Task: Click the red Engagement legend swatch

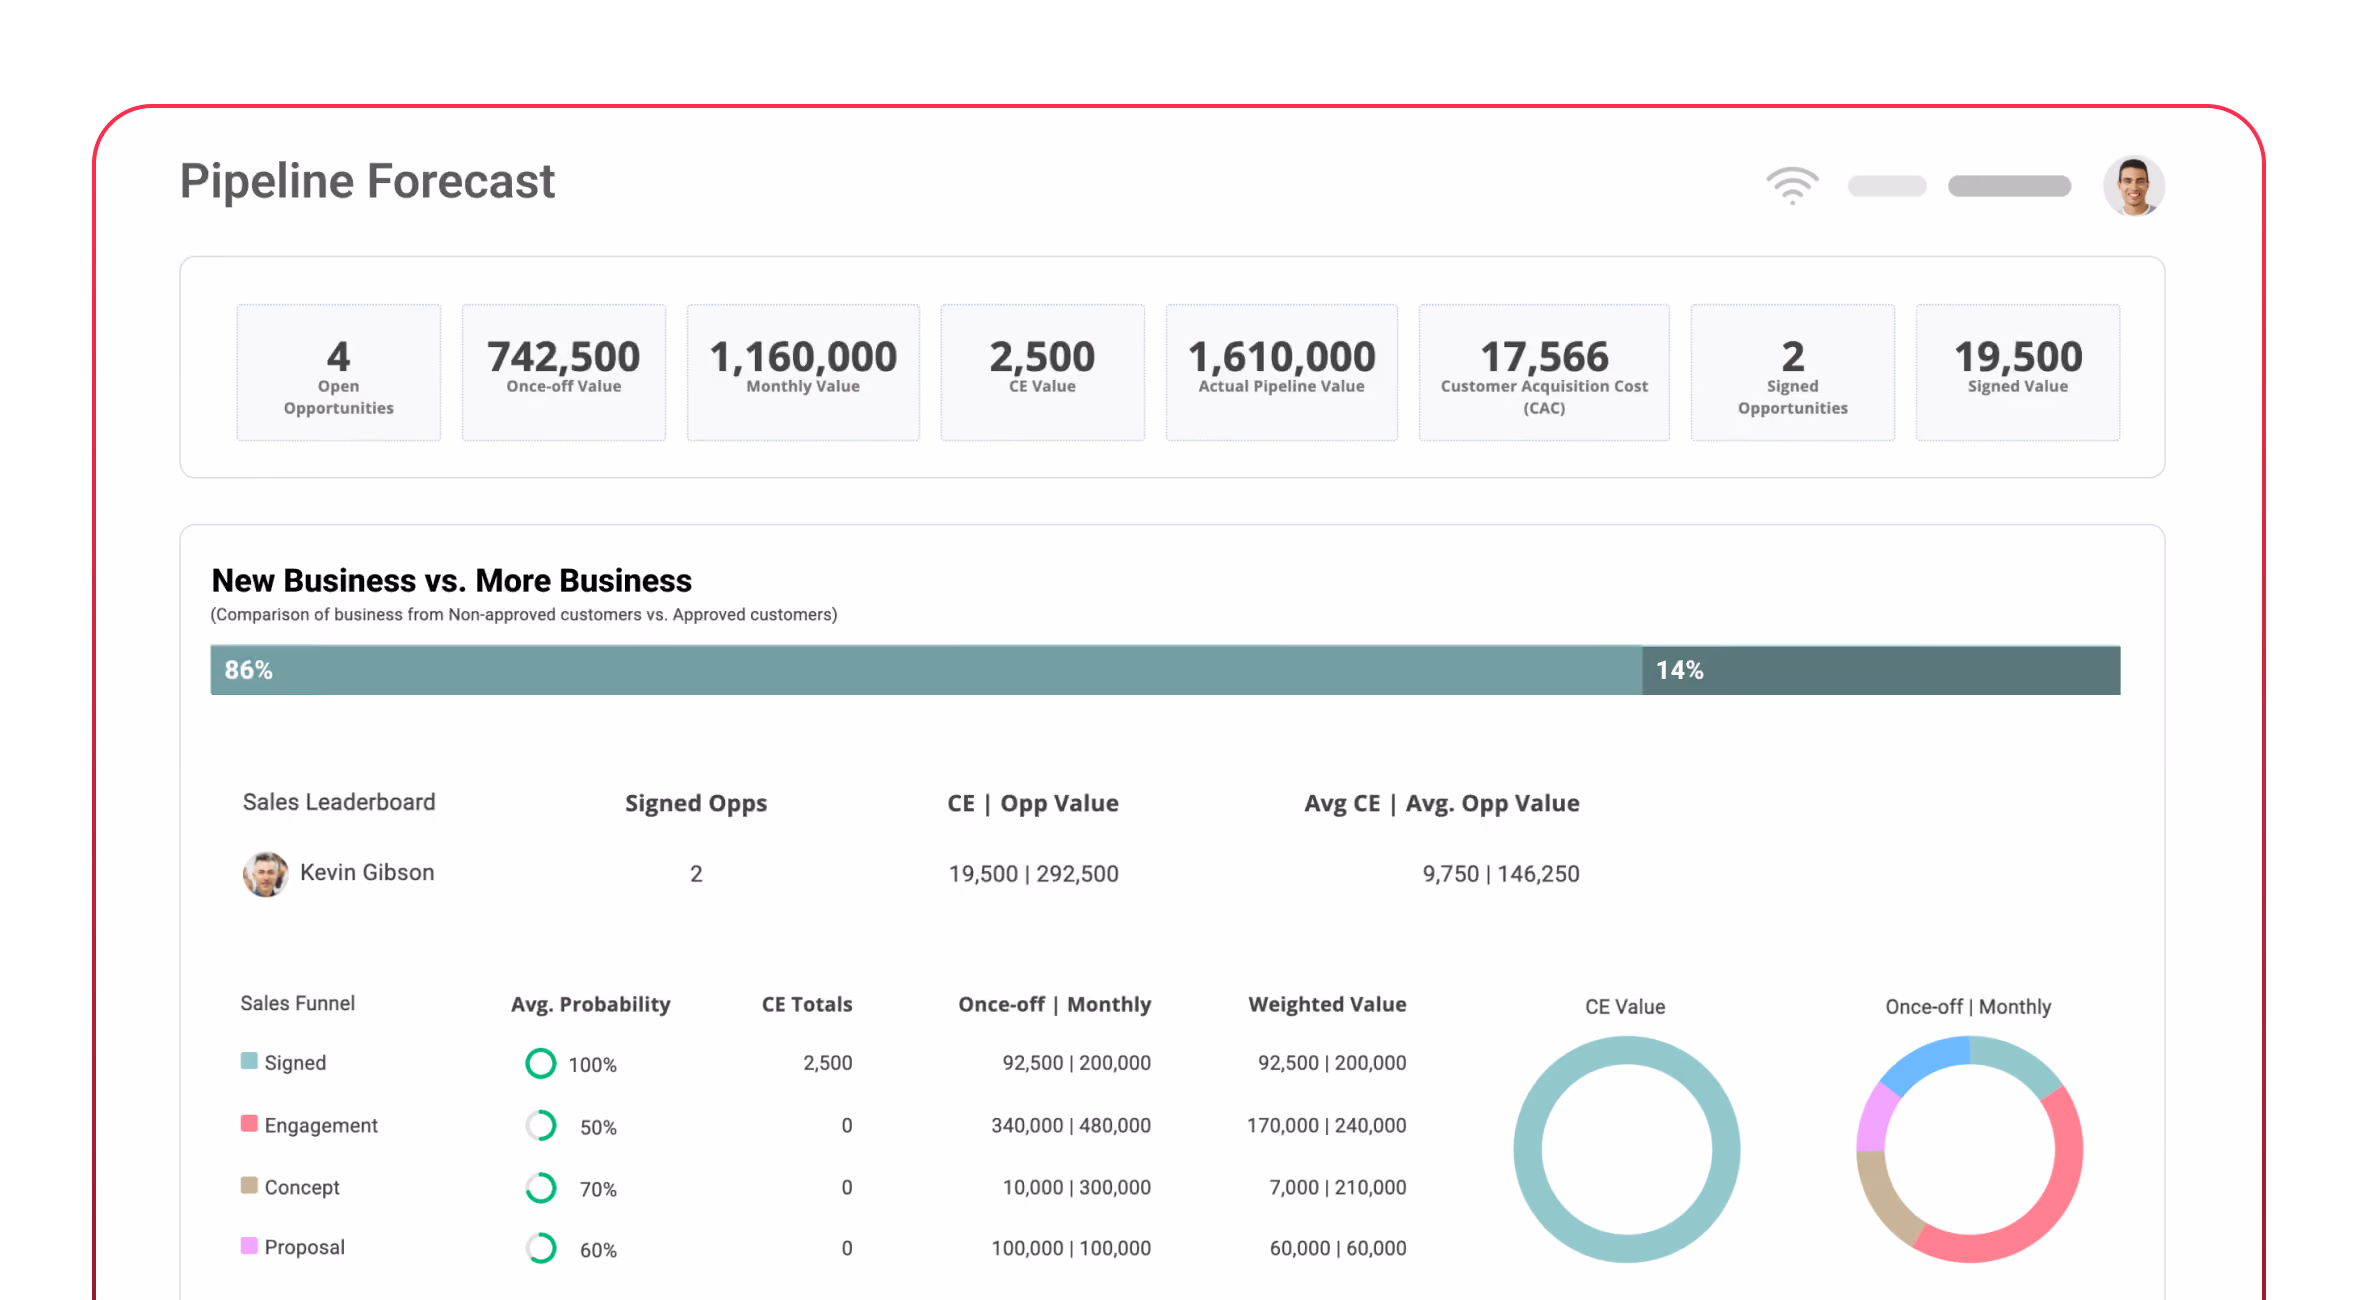Action: point(249,1123)
